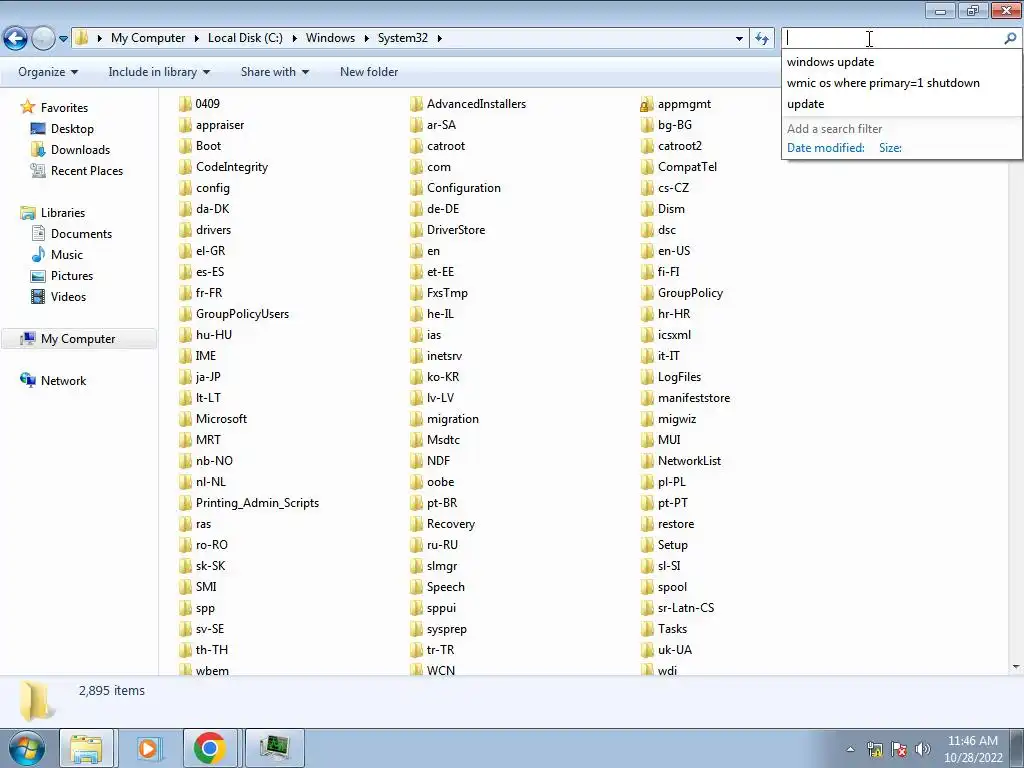Open Google Chrome from the taskbar
This screenshot has height=768, width=1024.
click(210, 748)
